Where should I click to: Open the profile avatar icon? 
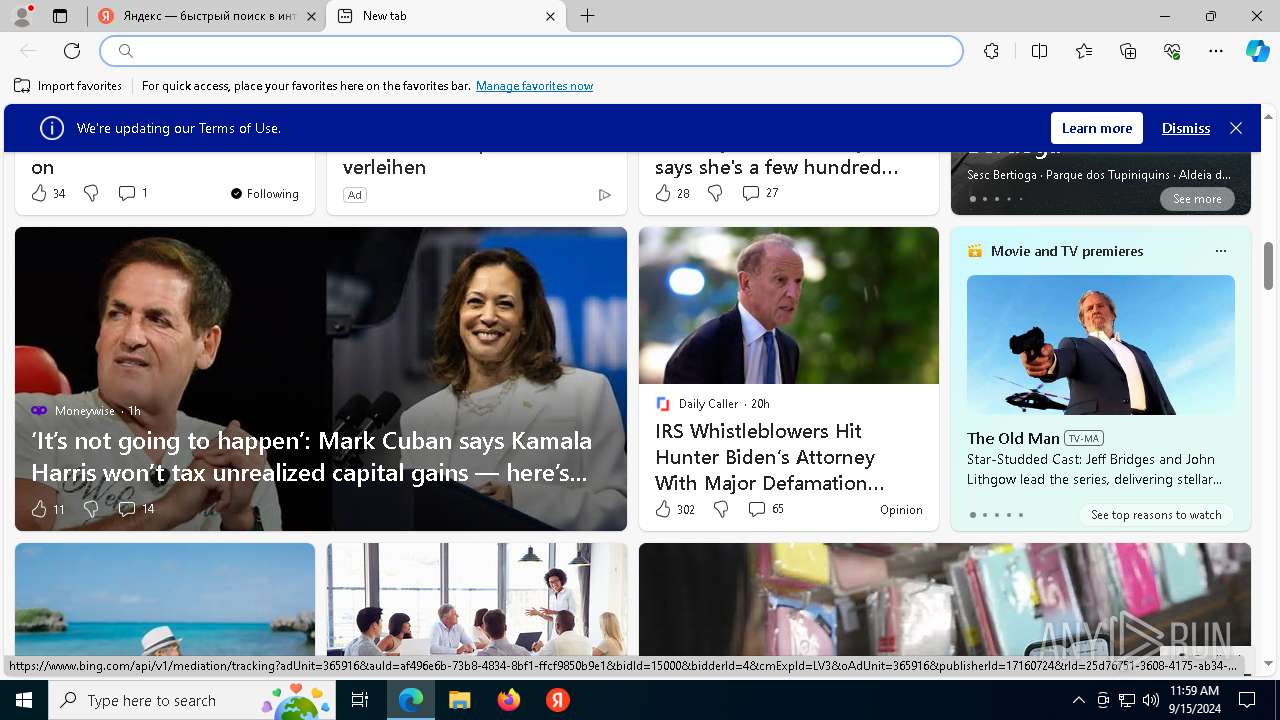[x=21, y=16]
